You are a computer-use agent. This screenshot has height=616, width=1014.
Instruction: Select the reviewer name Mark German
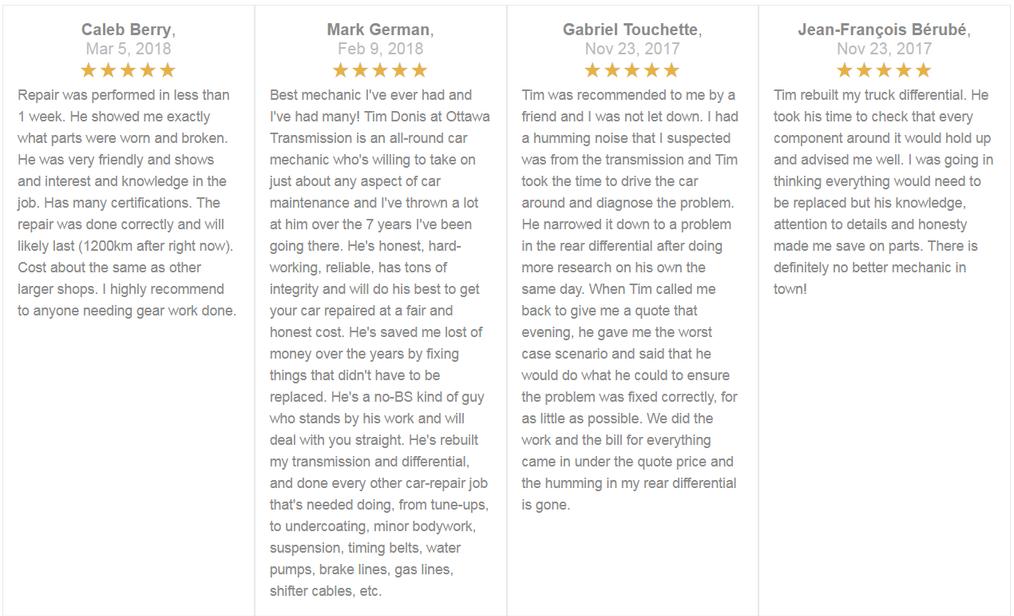click(x=378, y=30)
